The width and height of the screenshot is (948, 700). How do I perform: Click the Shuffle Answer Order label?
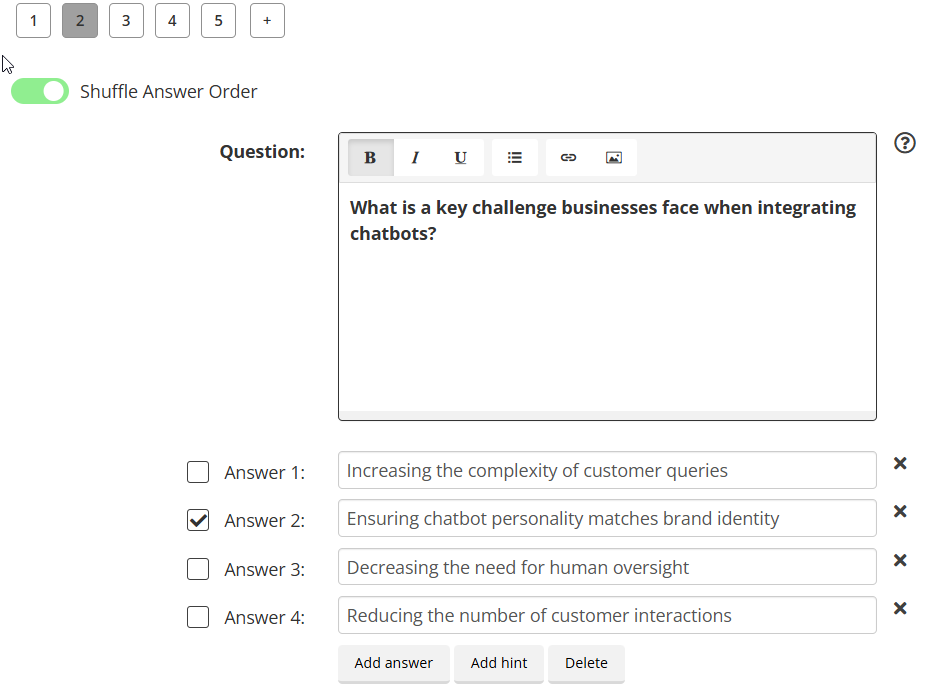pyautogui.click(x=169, y=91)
